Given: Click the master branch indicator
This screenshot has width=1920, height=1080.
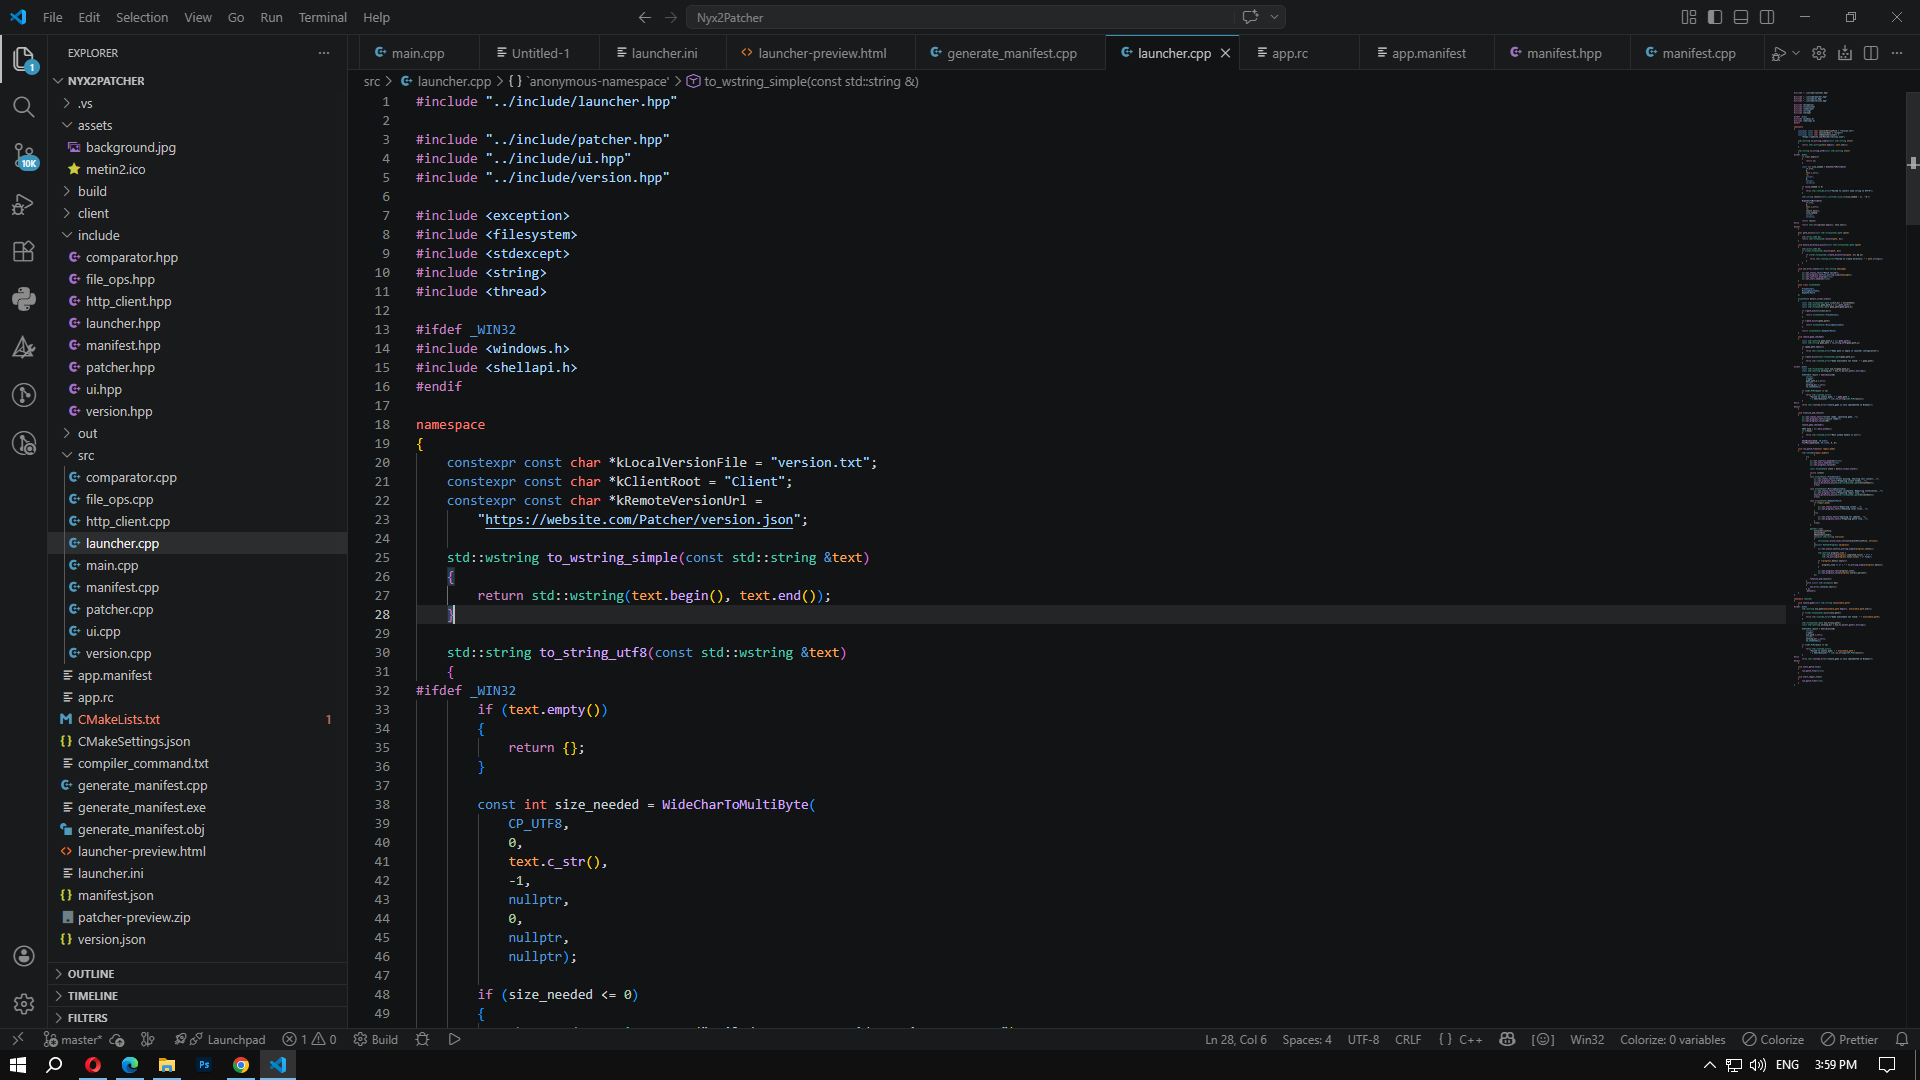Looking at the screenshot, I should (x=71, y=1039).
